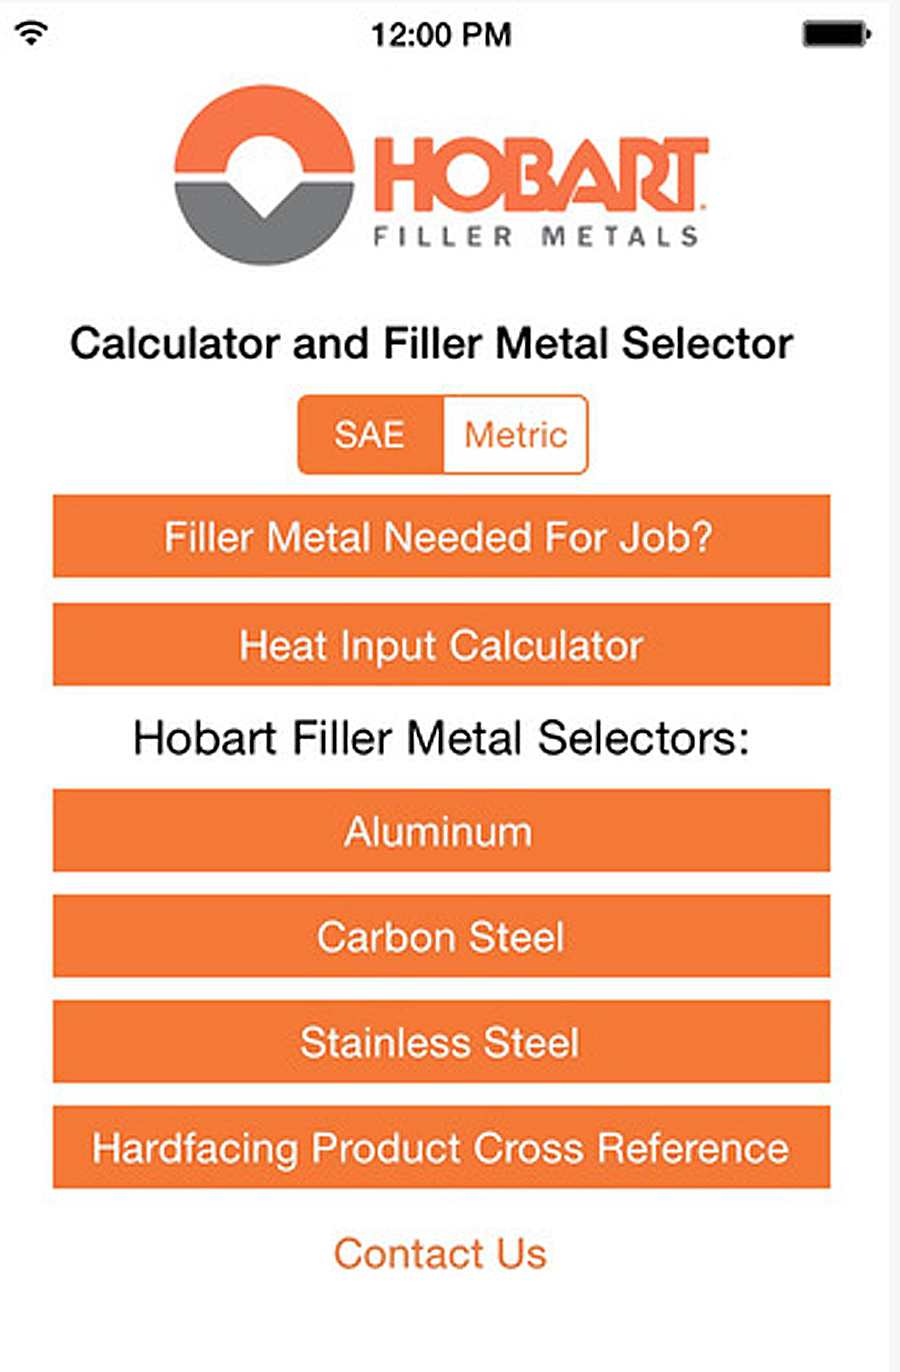Open Hardfacing Product Cross Reference
Image resolution: width=900 pixels, height=1372 pixels.
point(441,1148)
